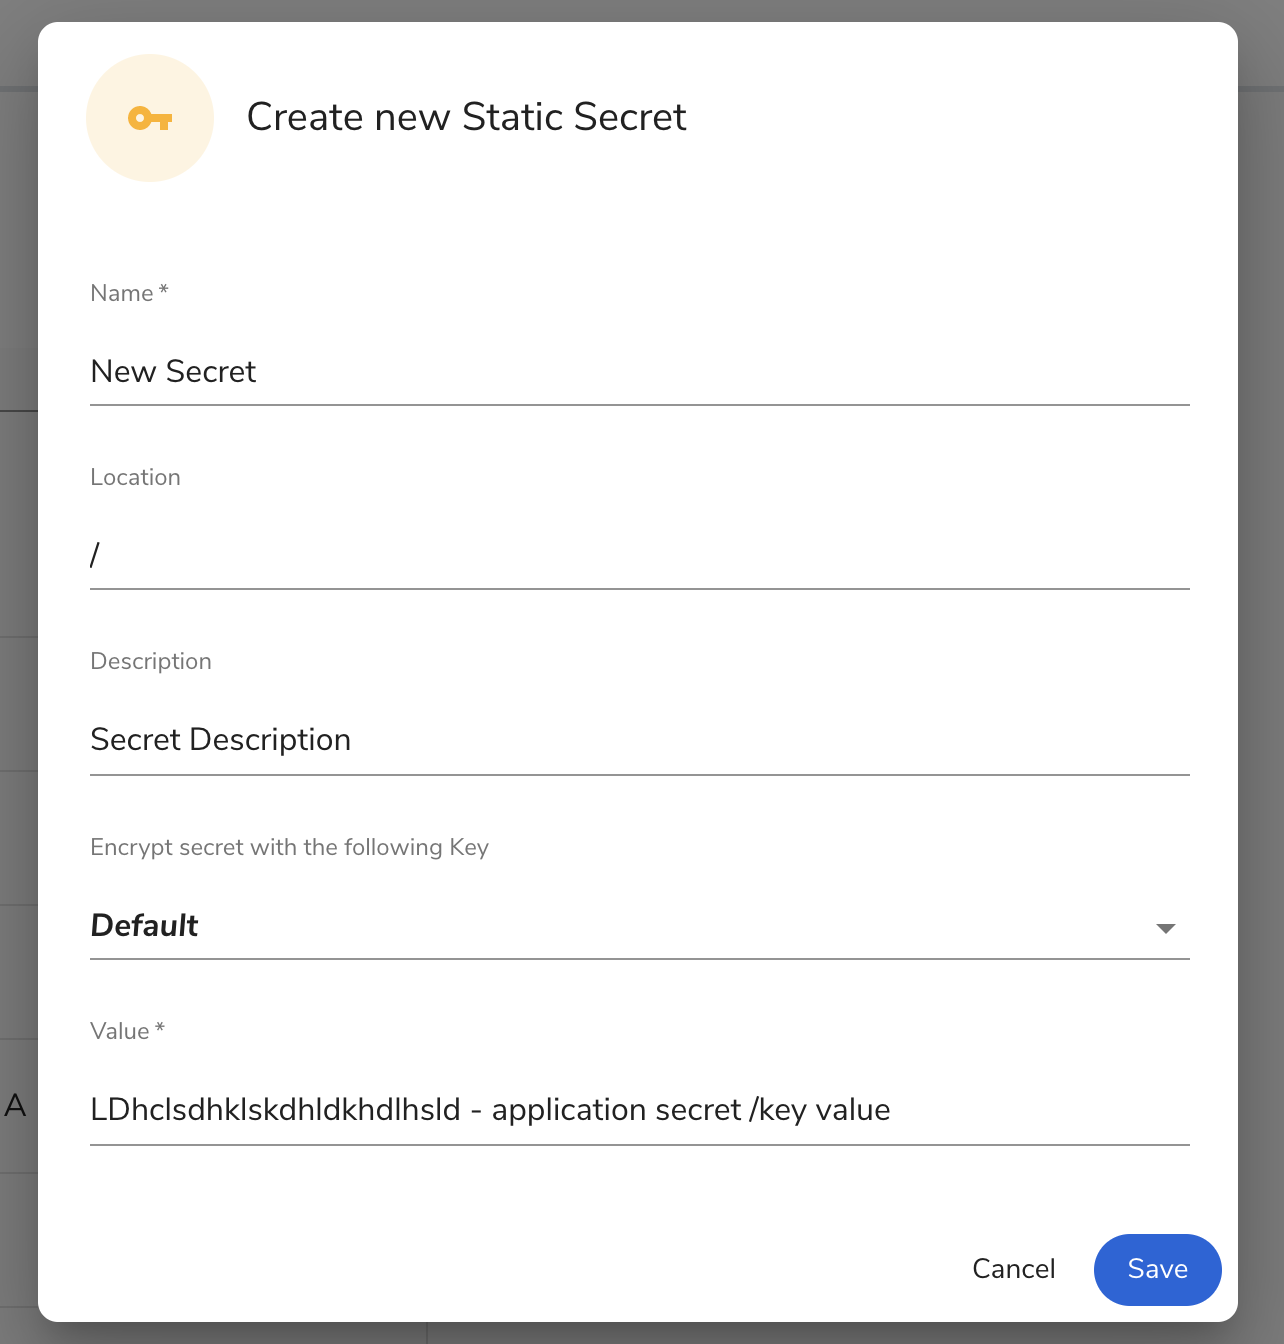Cancel creating the static secret
The image size is (1284, 1344).
(1014, 1269)
